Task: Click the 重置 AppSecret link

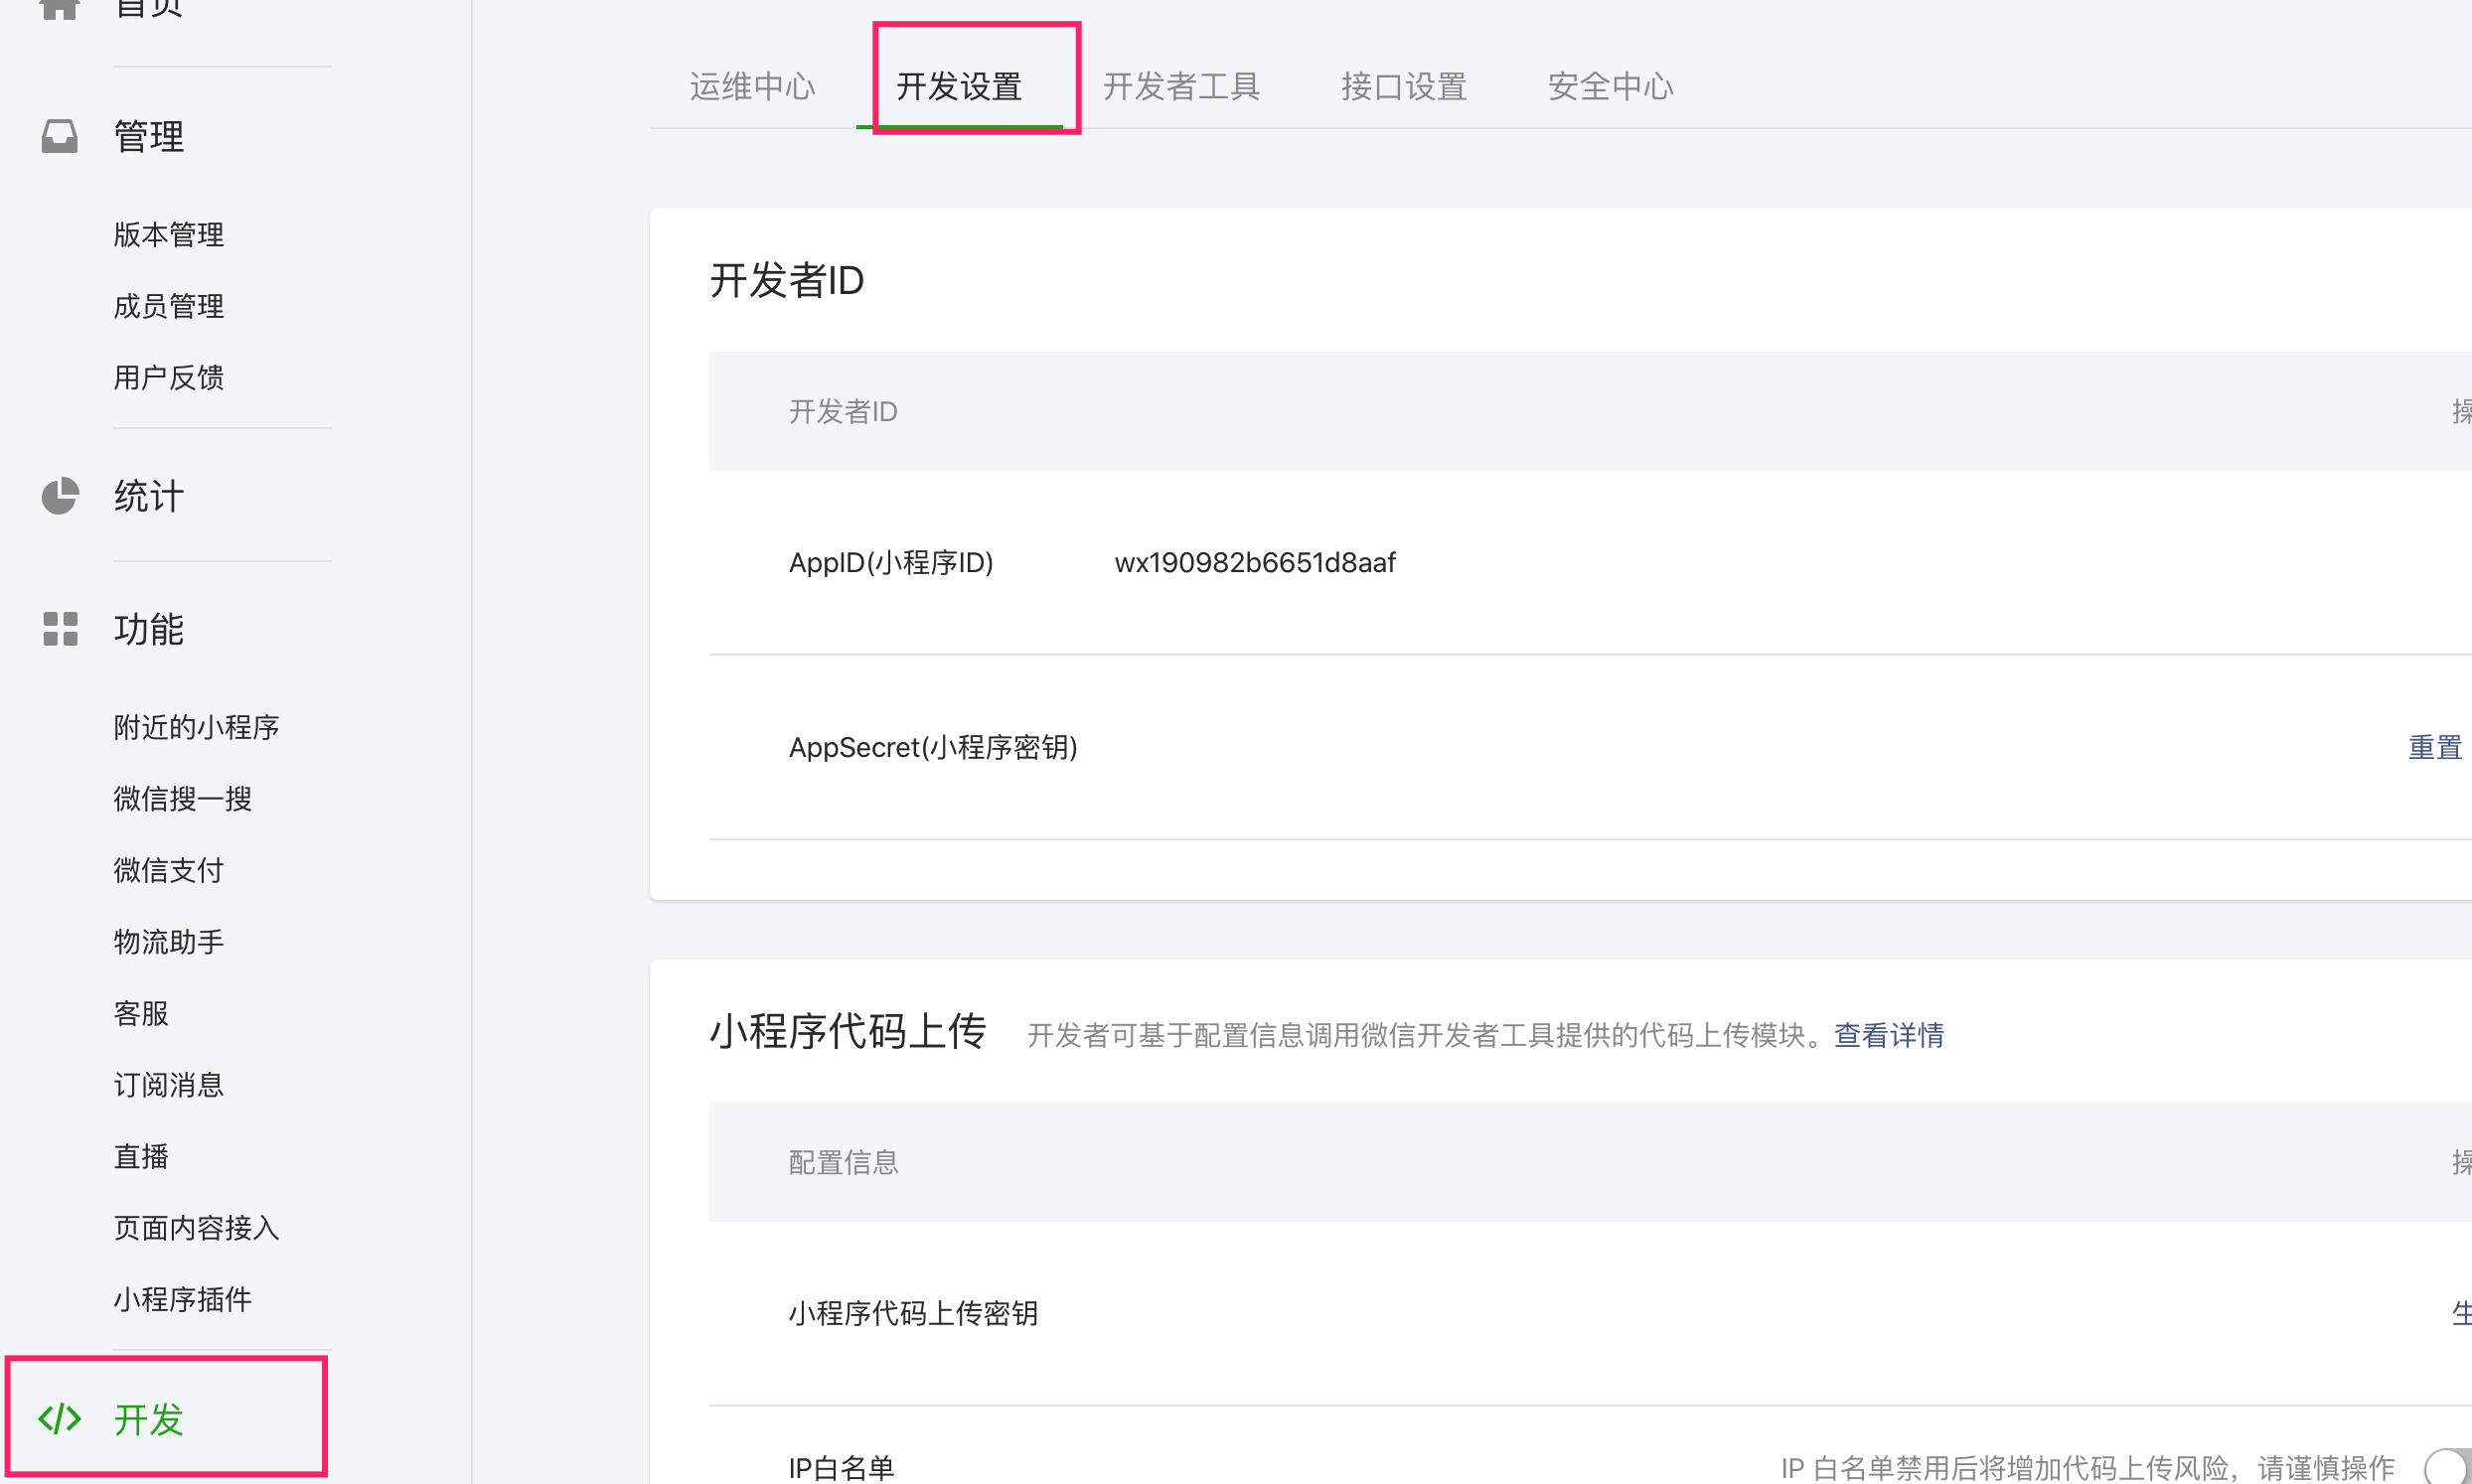Action: [2434, 747]
